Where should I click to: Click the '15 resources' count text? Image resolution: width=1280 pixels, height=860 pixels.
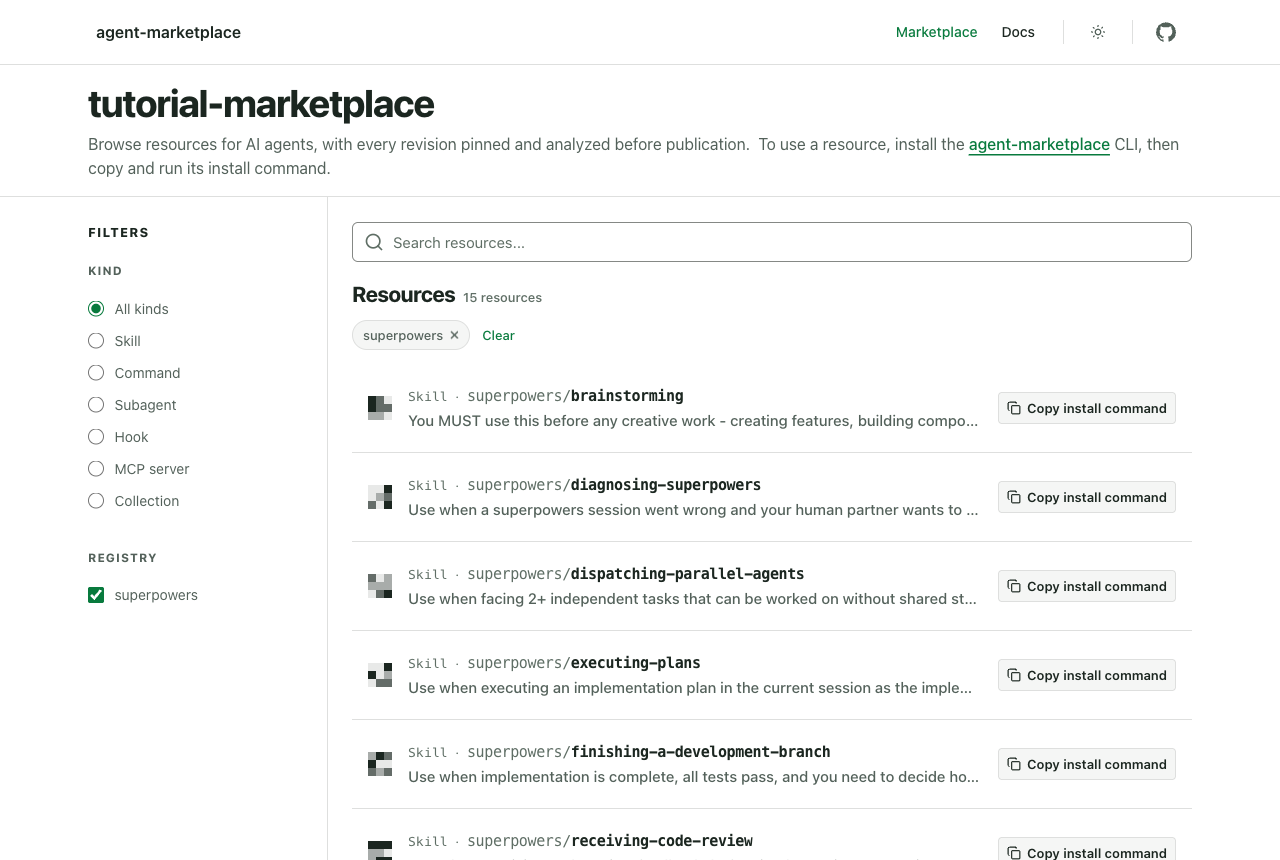click(x=502, y=297)
